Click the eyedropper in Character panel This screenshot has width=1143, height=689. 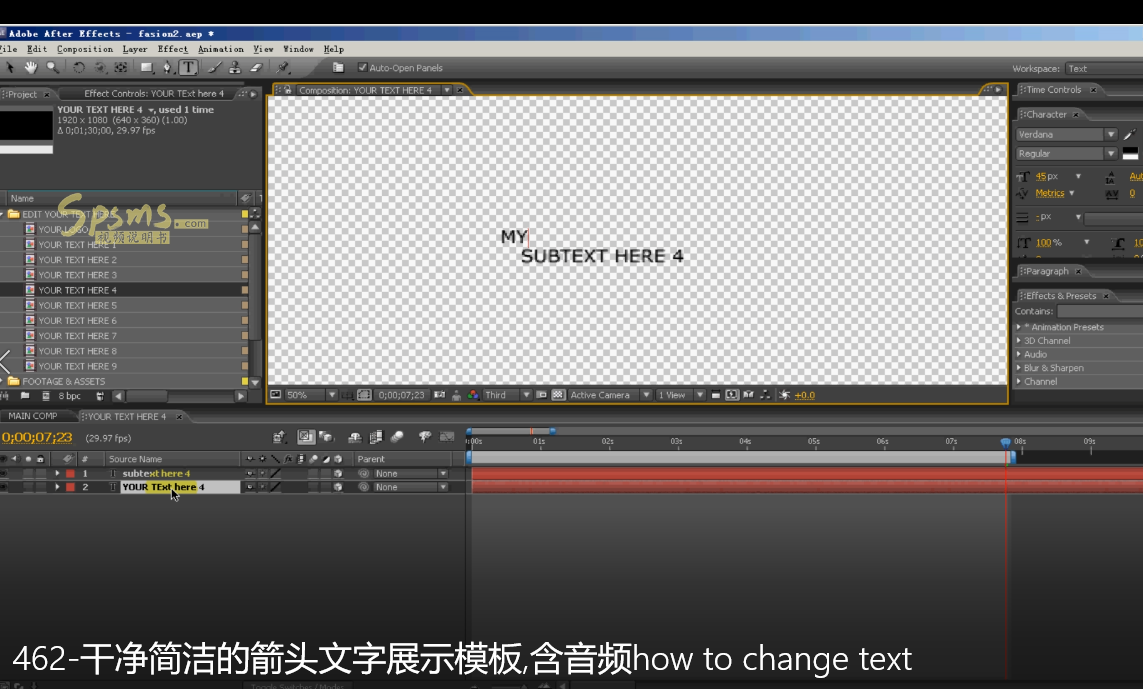(x=1130, y=134)
